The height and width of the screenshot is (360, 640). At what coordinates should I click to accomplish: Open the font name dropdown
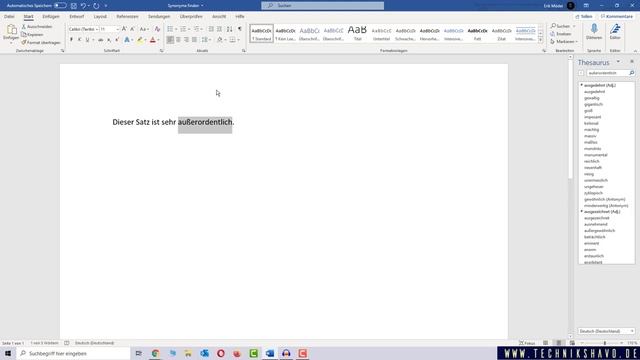[x=97, y=29]
